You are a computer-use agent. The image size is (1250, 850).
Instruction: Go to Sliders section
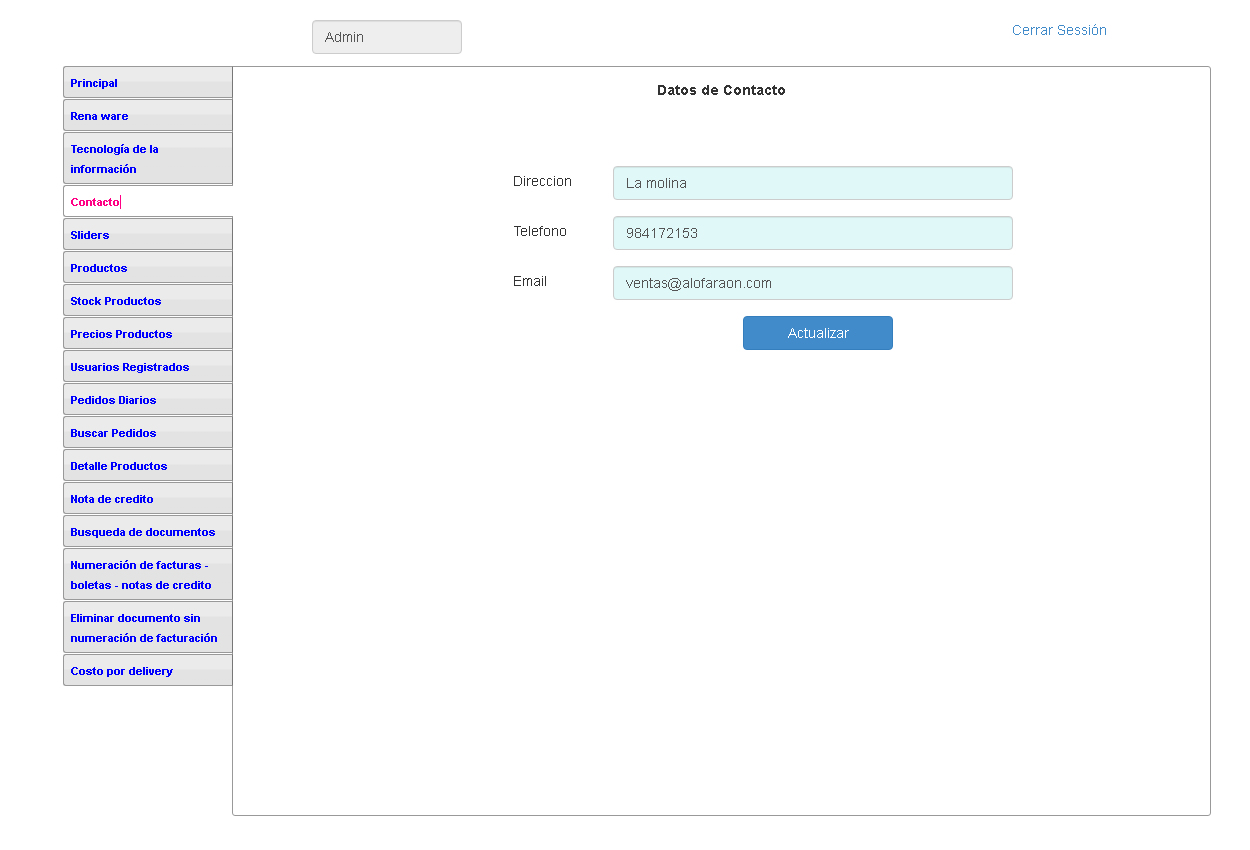(90, 235)
